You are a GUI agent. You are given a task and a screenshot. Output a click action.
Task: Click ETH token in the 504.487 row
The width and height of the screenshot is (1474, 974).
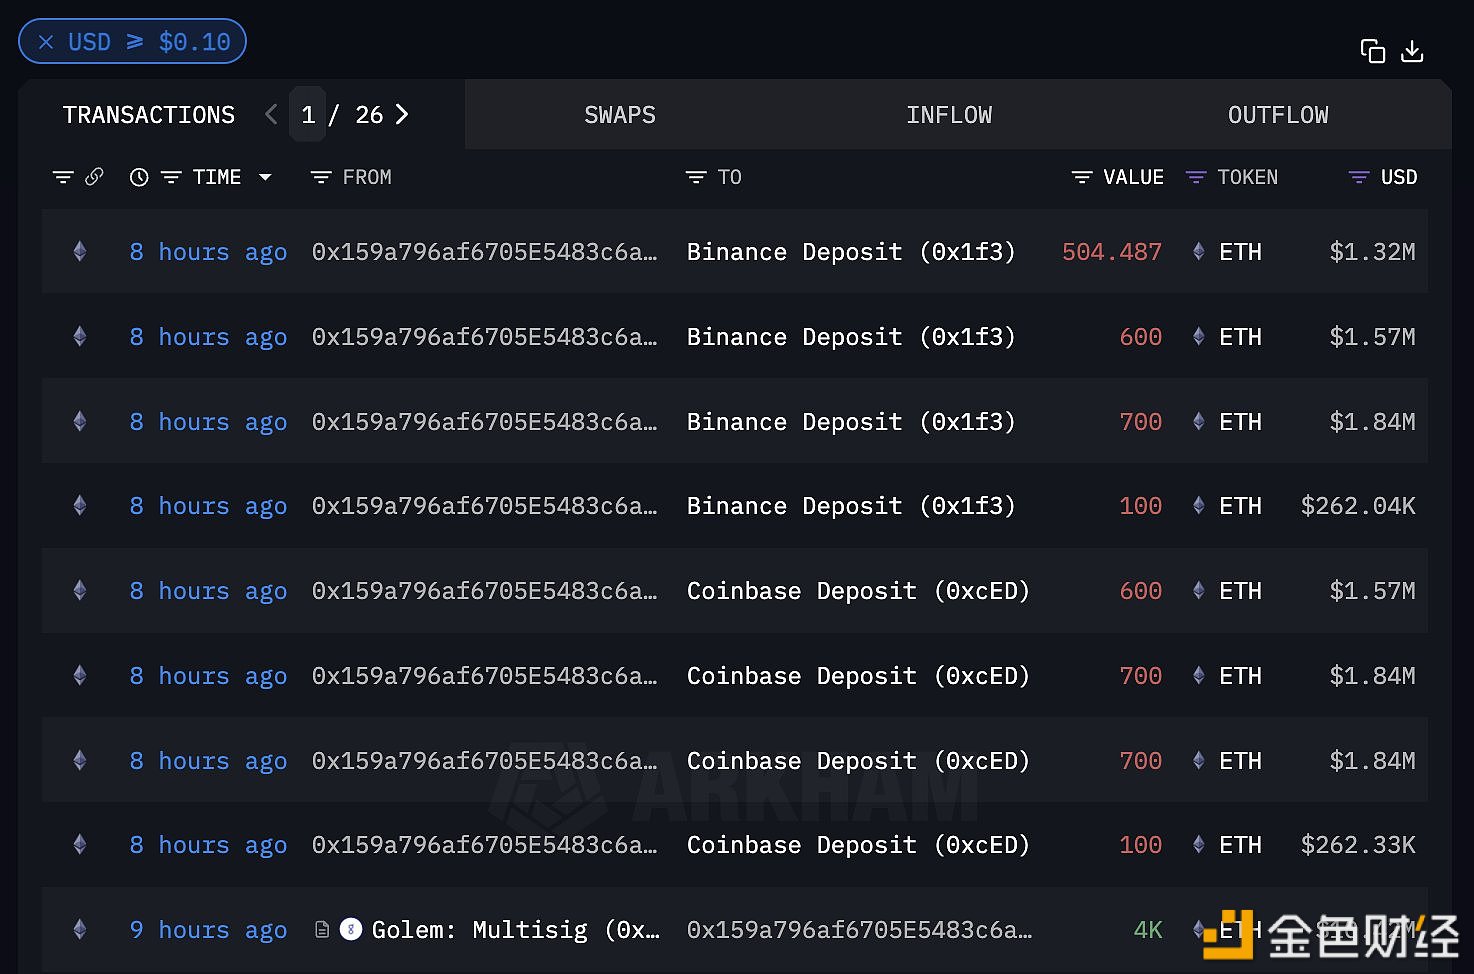pos(1240,252)
